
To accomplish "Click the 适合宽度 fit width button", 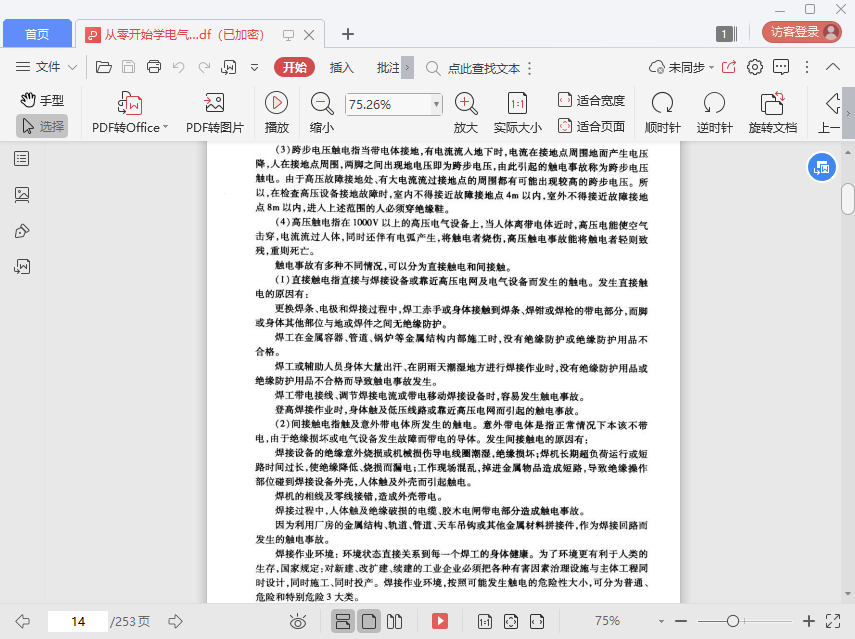I will [591, 100].
